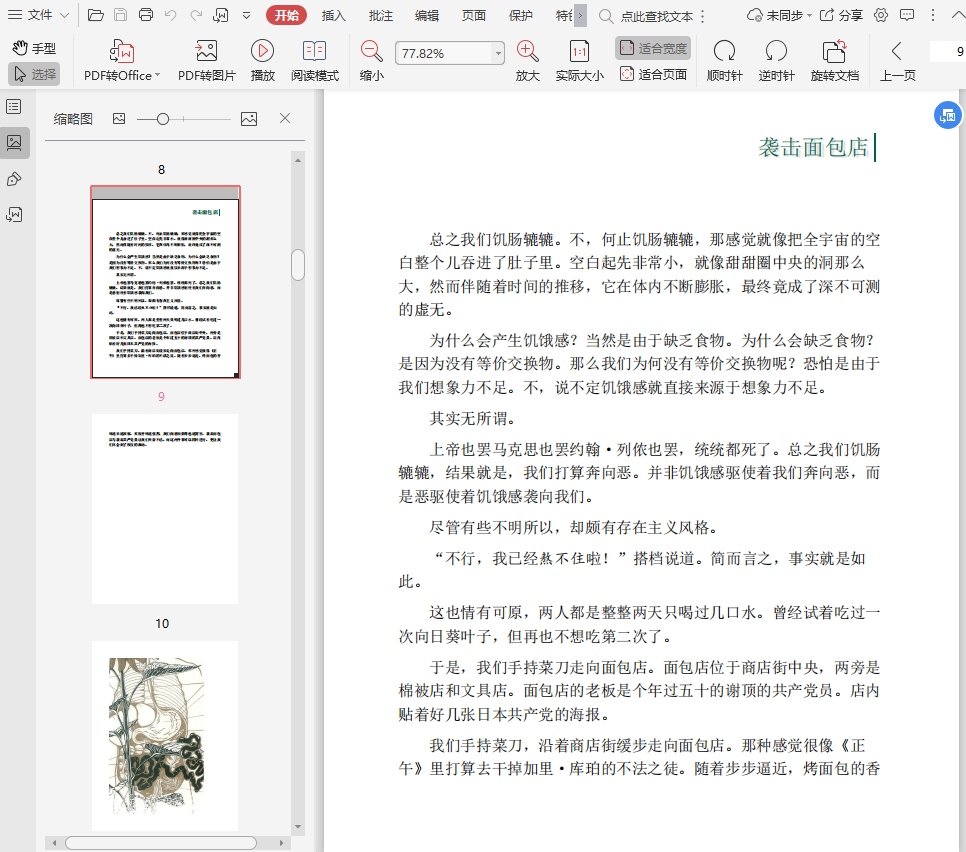This screenshot has width=966, height=852.
Task: Expand PDF转Office dropdown arrow
Action: pos(158,76)
